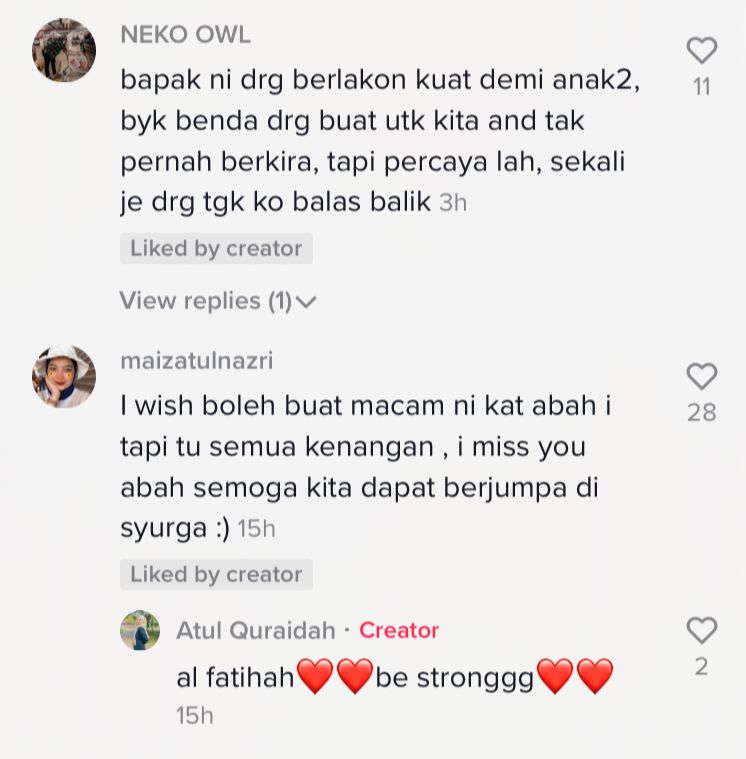
Task: Like NEKO OWL's comment with the heart
Action: pos(701,50)
